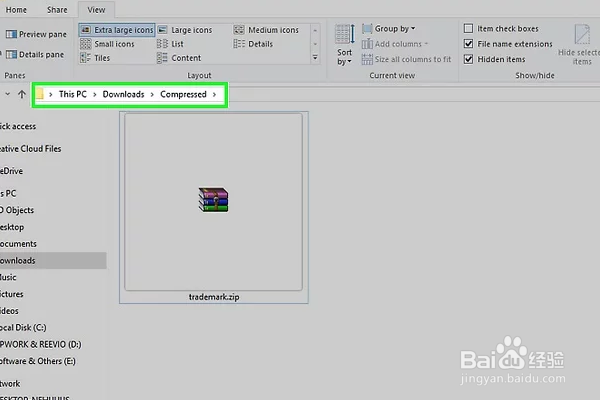The width and height of the screenshot is (600, 400).
Task: Select This PC in sidebar
Action: [8, 193]
